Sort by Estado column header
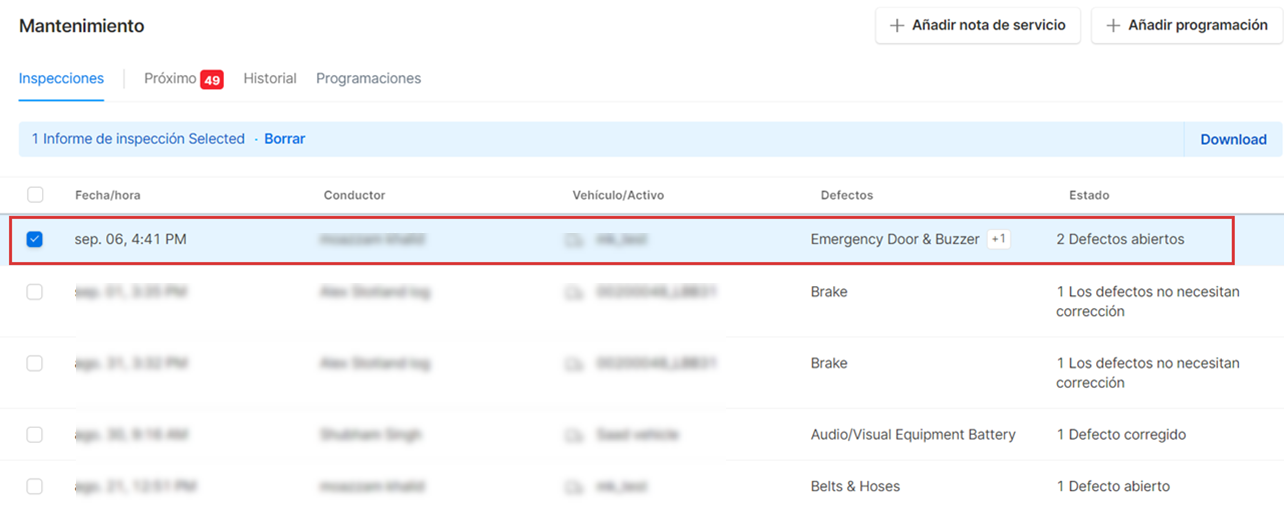The width and height of the screenshot is (1284, 509). [1089, 195]
